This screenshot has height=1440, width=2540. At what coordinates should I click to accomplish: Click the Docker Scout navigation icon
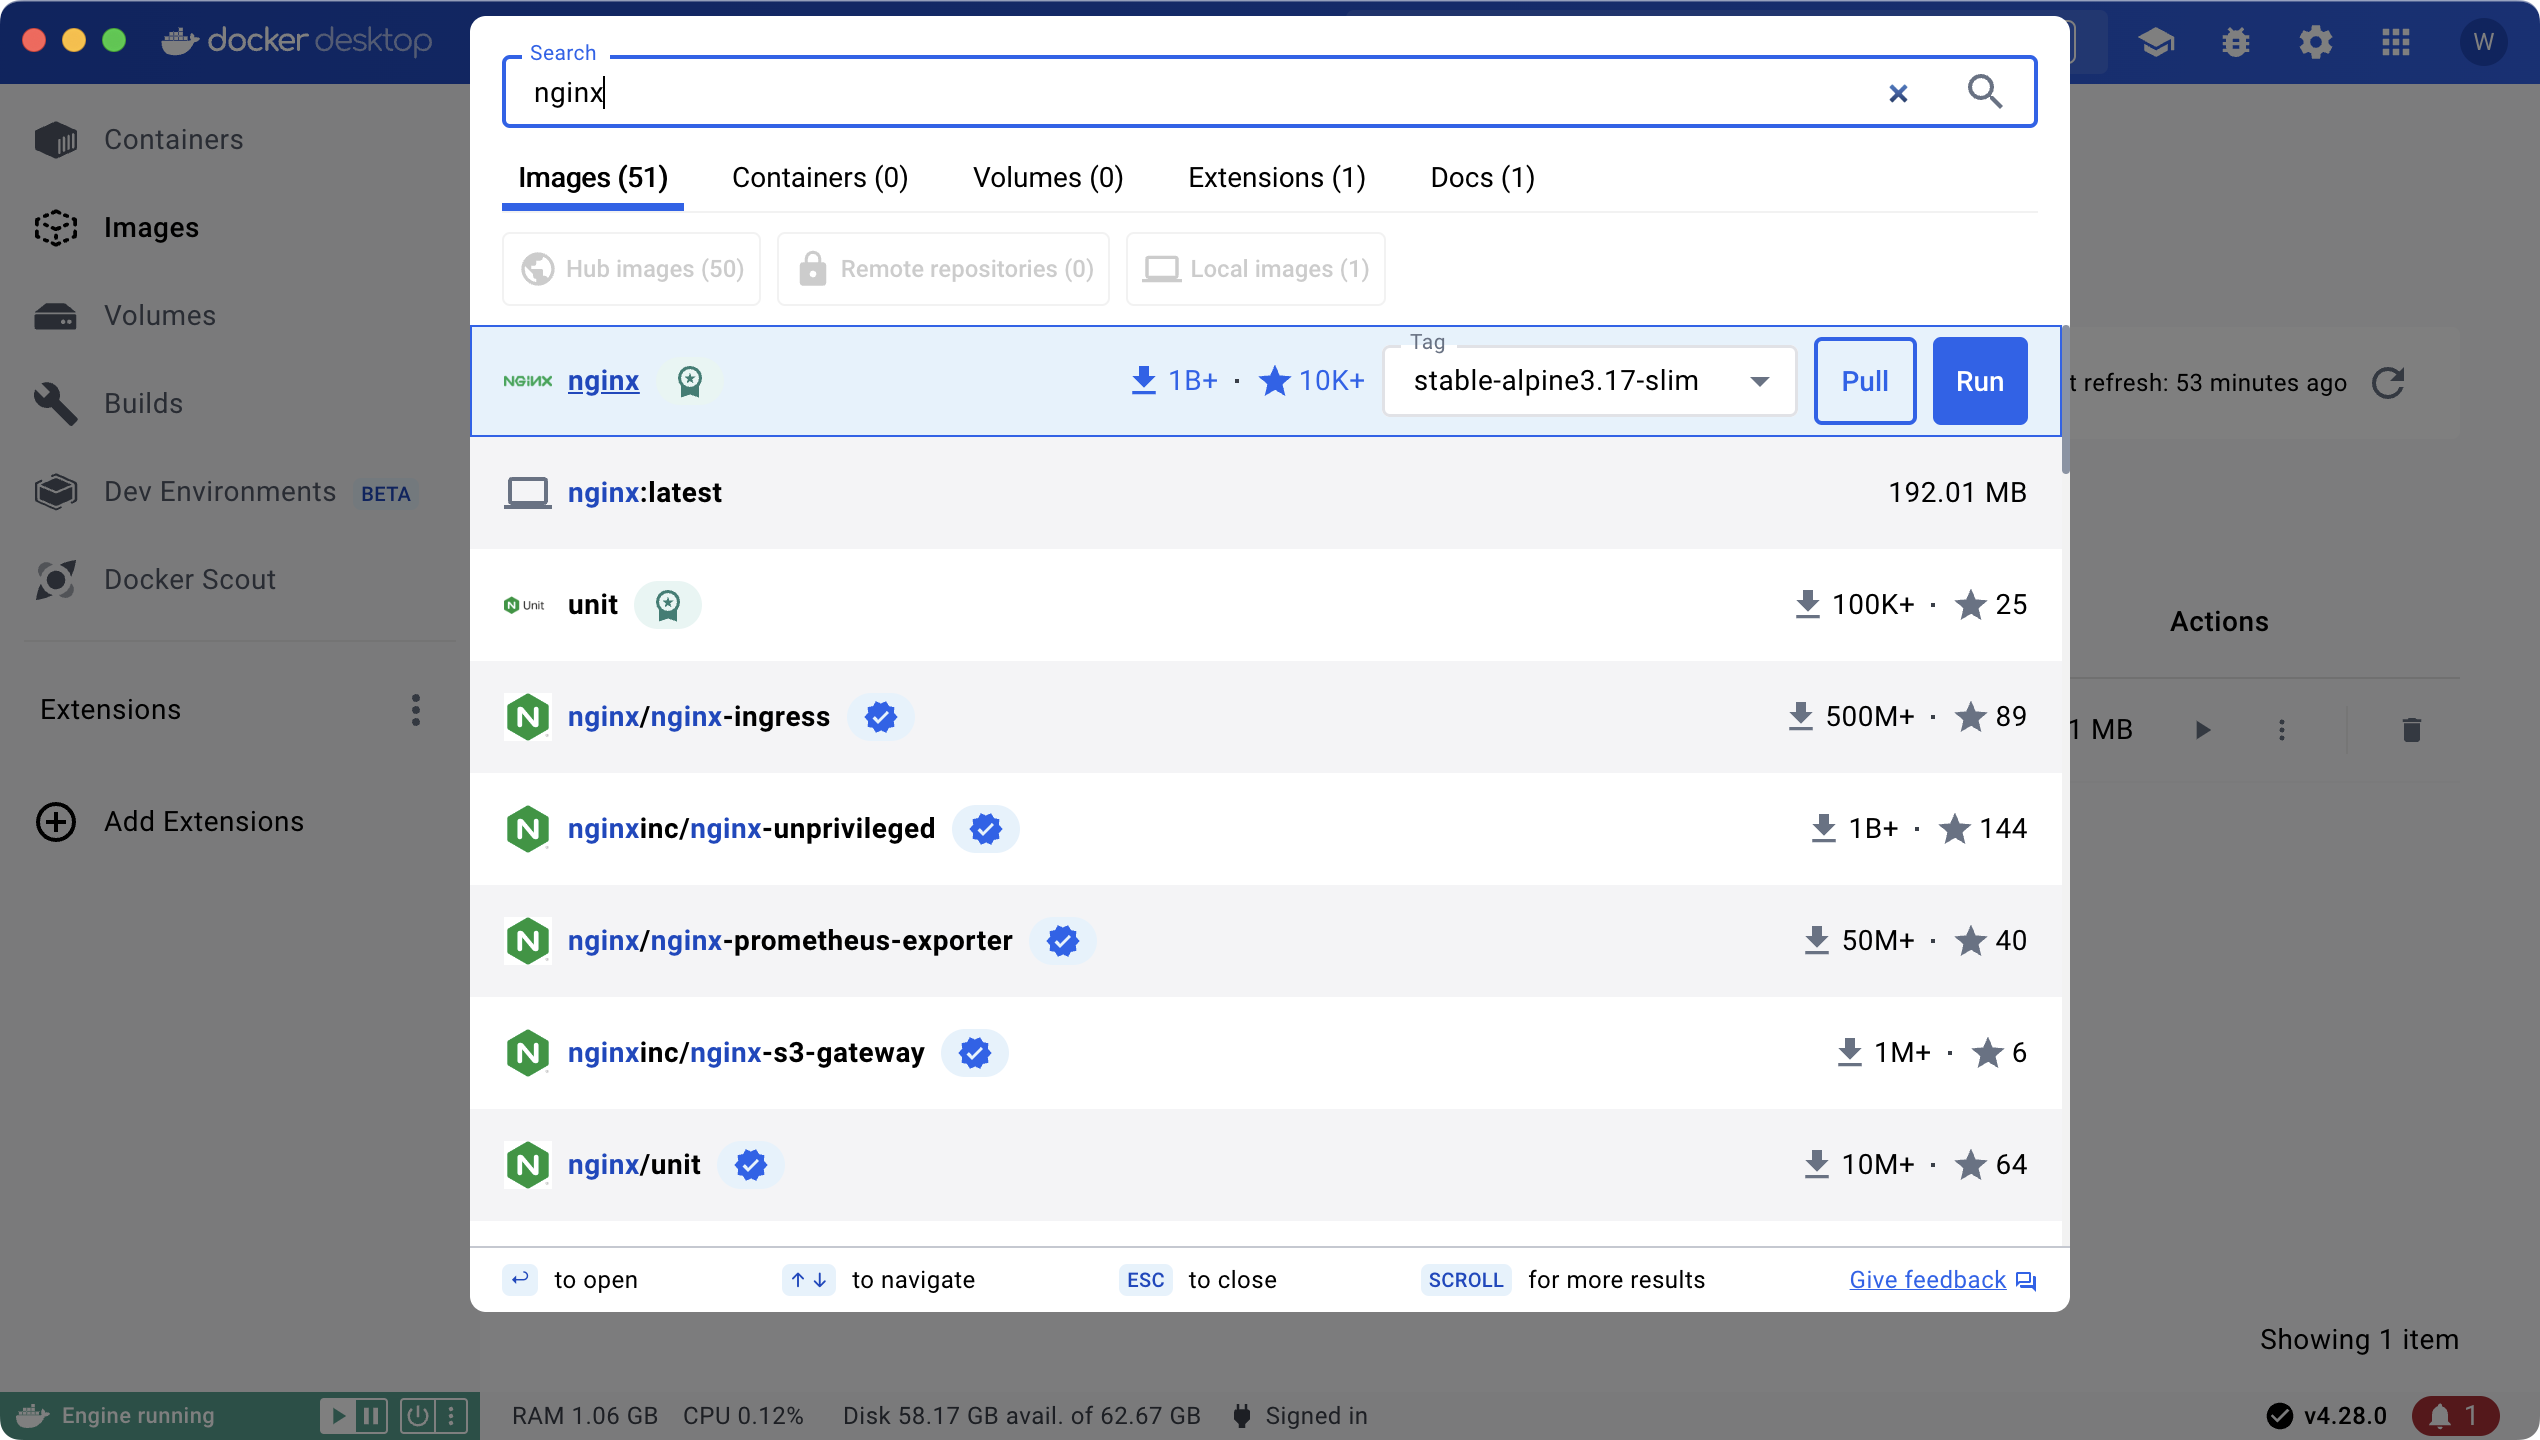pyautogui.click(x=56, y=578)
